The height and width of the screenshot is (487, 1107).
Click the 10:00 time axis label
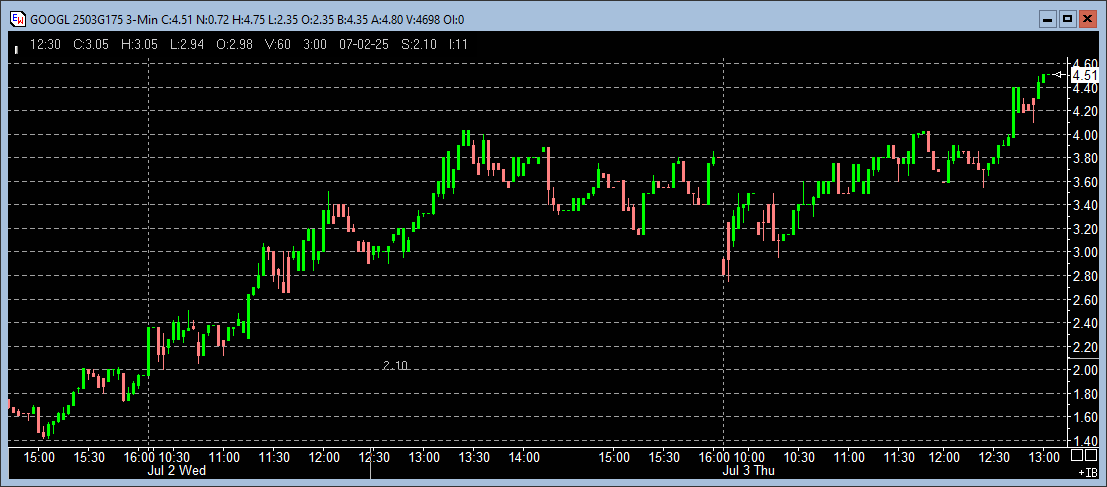tap(747, 457)
